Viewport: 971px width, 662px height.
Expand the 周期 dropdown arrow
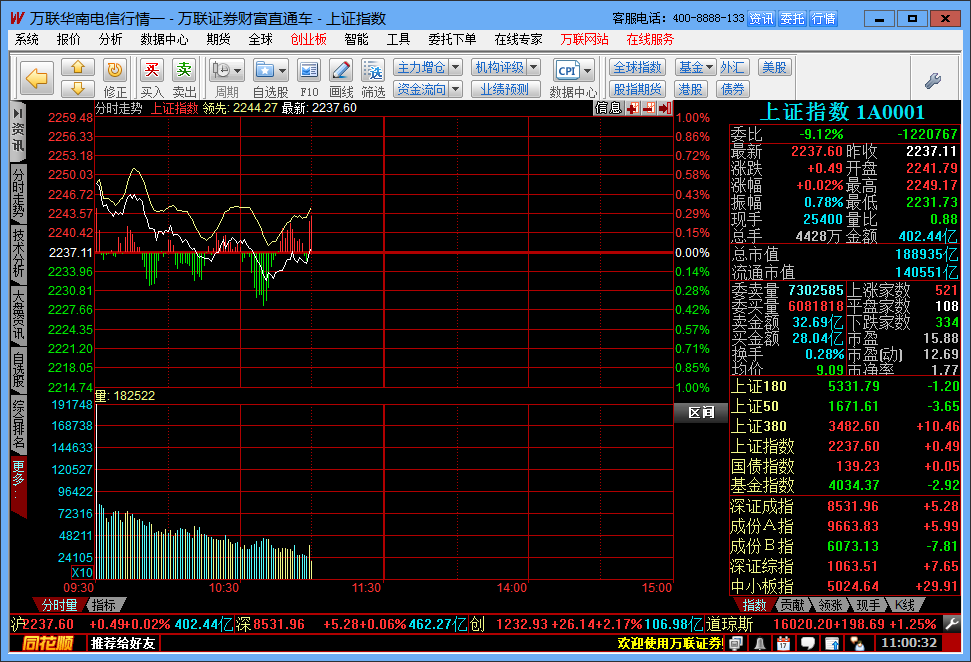[238, 70]
